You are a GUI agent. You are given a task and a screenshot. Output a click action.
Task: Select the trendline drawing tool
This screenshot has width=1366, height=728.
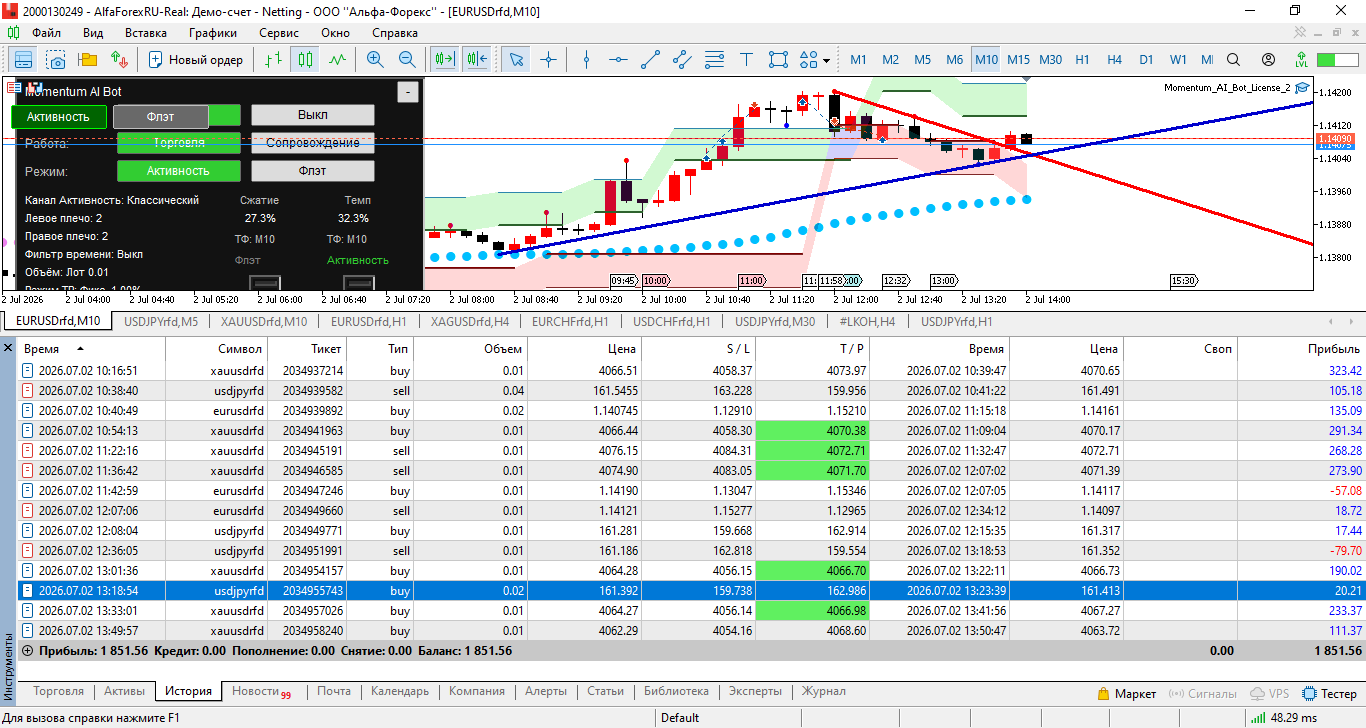point(651,60)
